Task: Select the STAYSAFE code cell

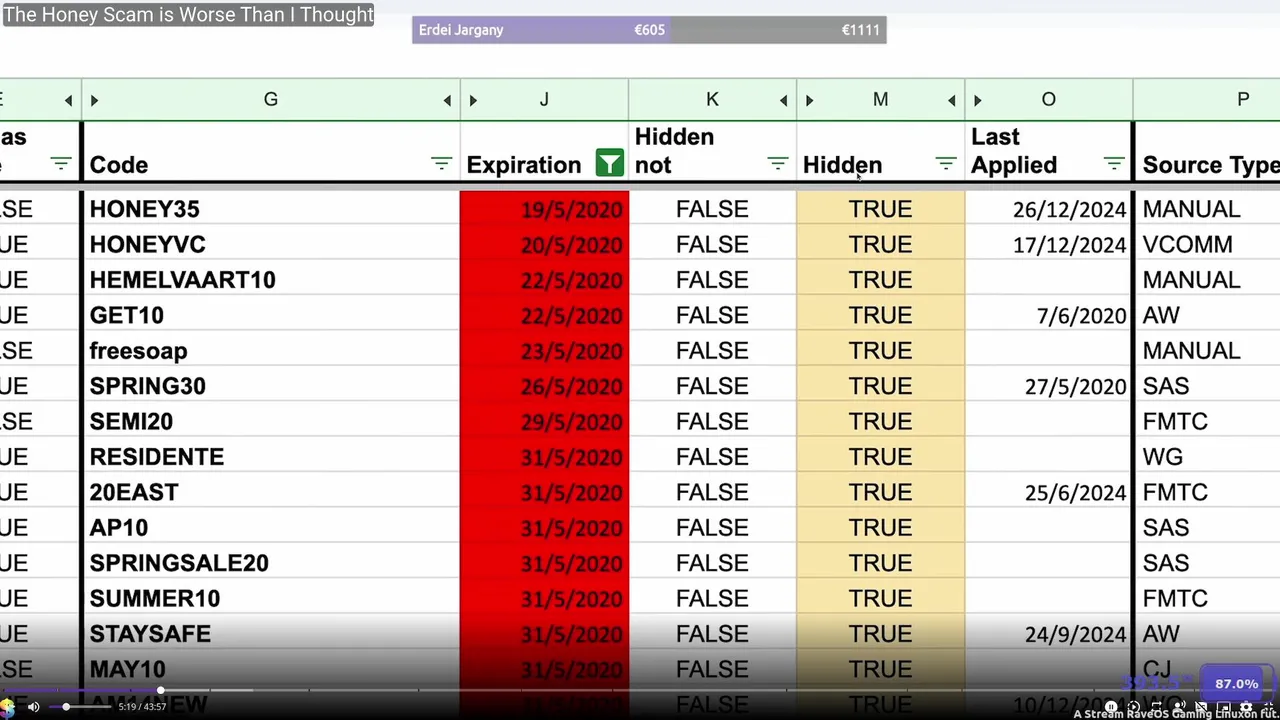Action: click(x=270, y=634)
